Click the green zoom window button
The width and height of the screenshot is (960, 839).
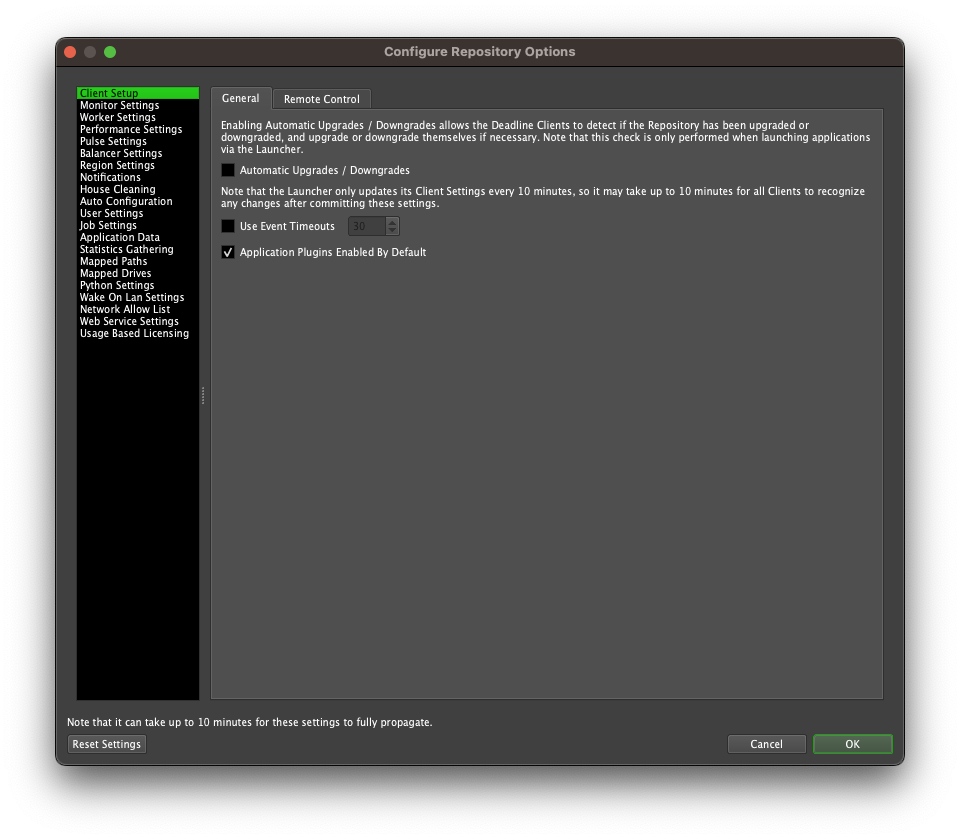click(110, 52)
